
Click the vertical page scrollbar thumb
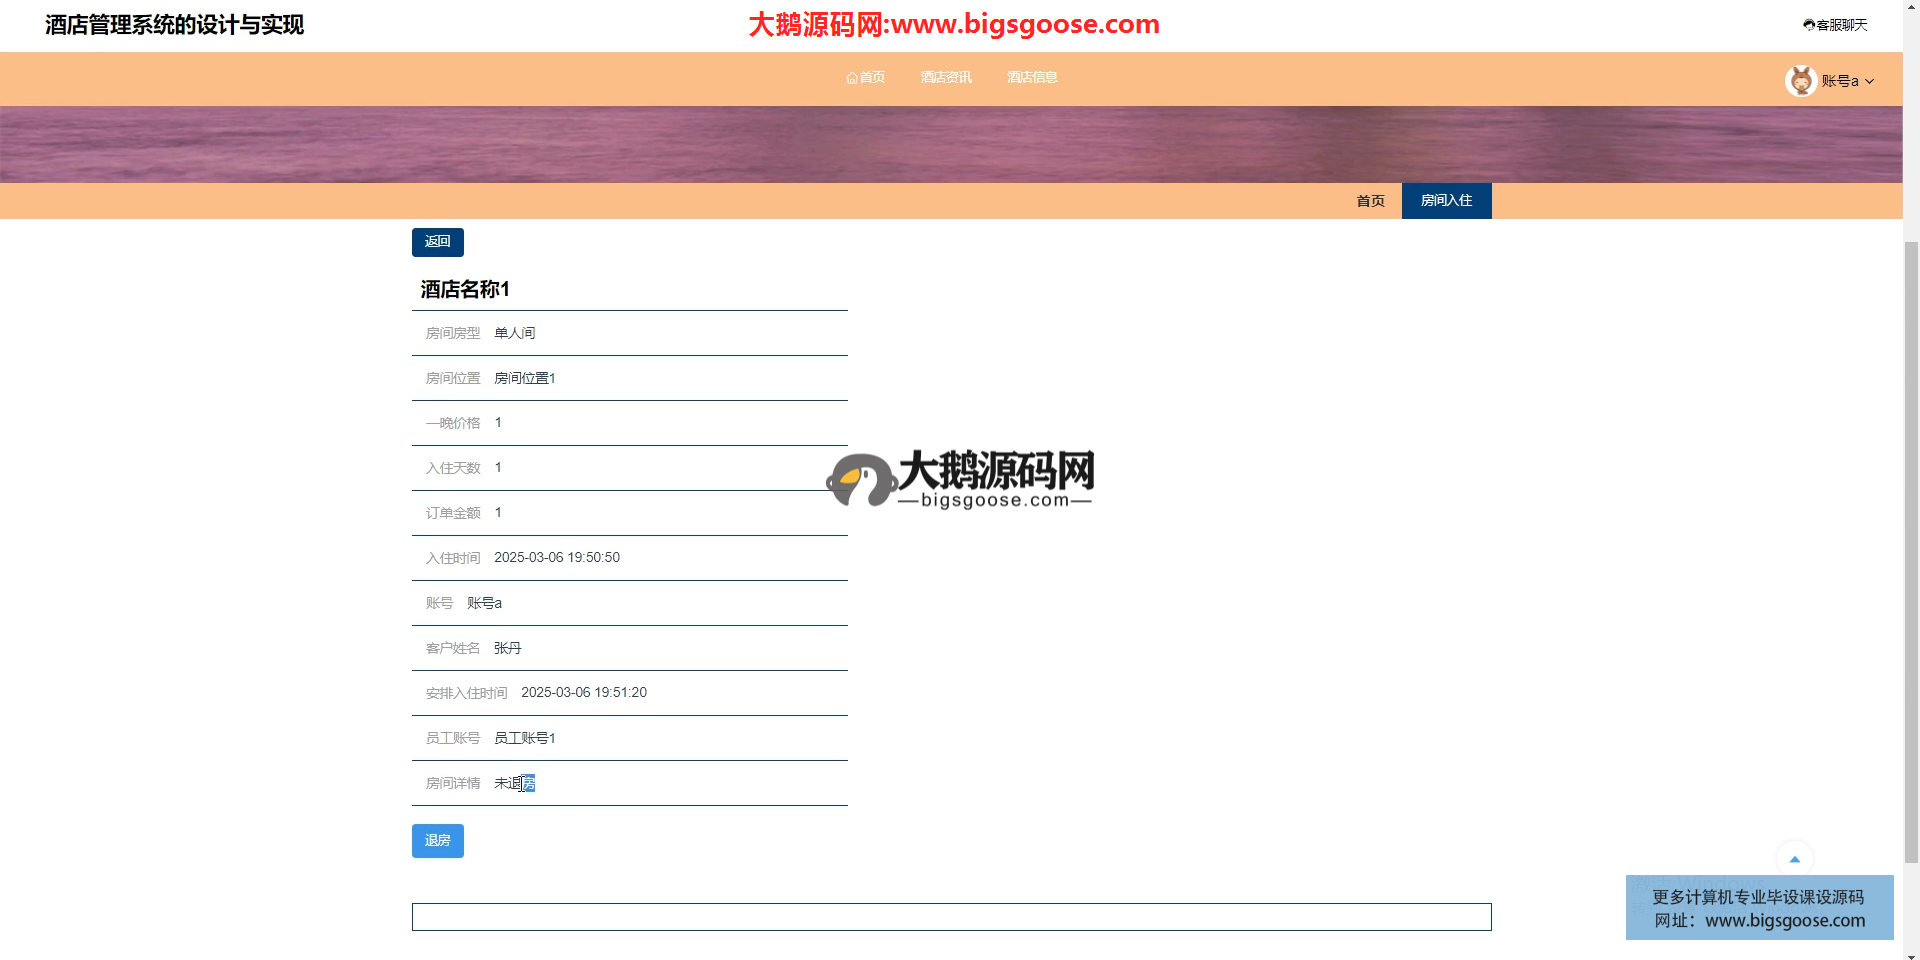pyautogui.click(x=1911, y=550)
